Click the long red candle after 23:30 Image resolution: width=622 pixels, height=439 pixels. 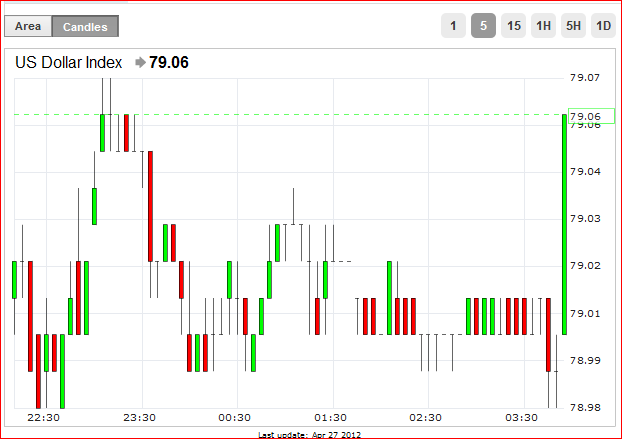150,206
